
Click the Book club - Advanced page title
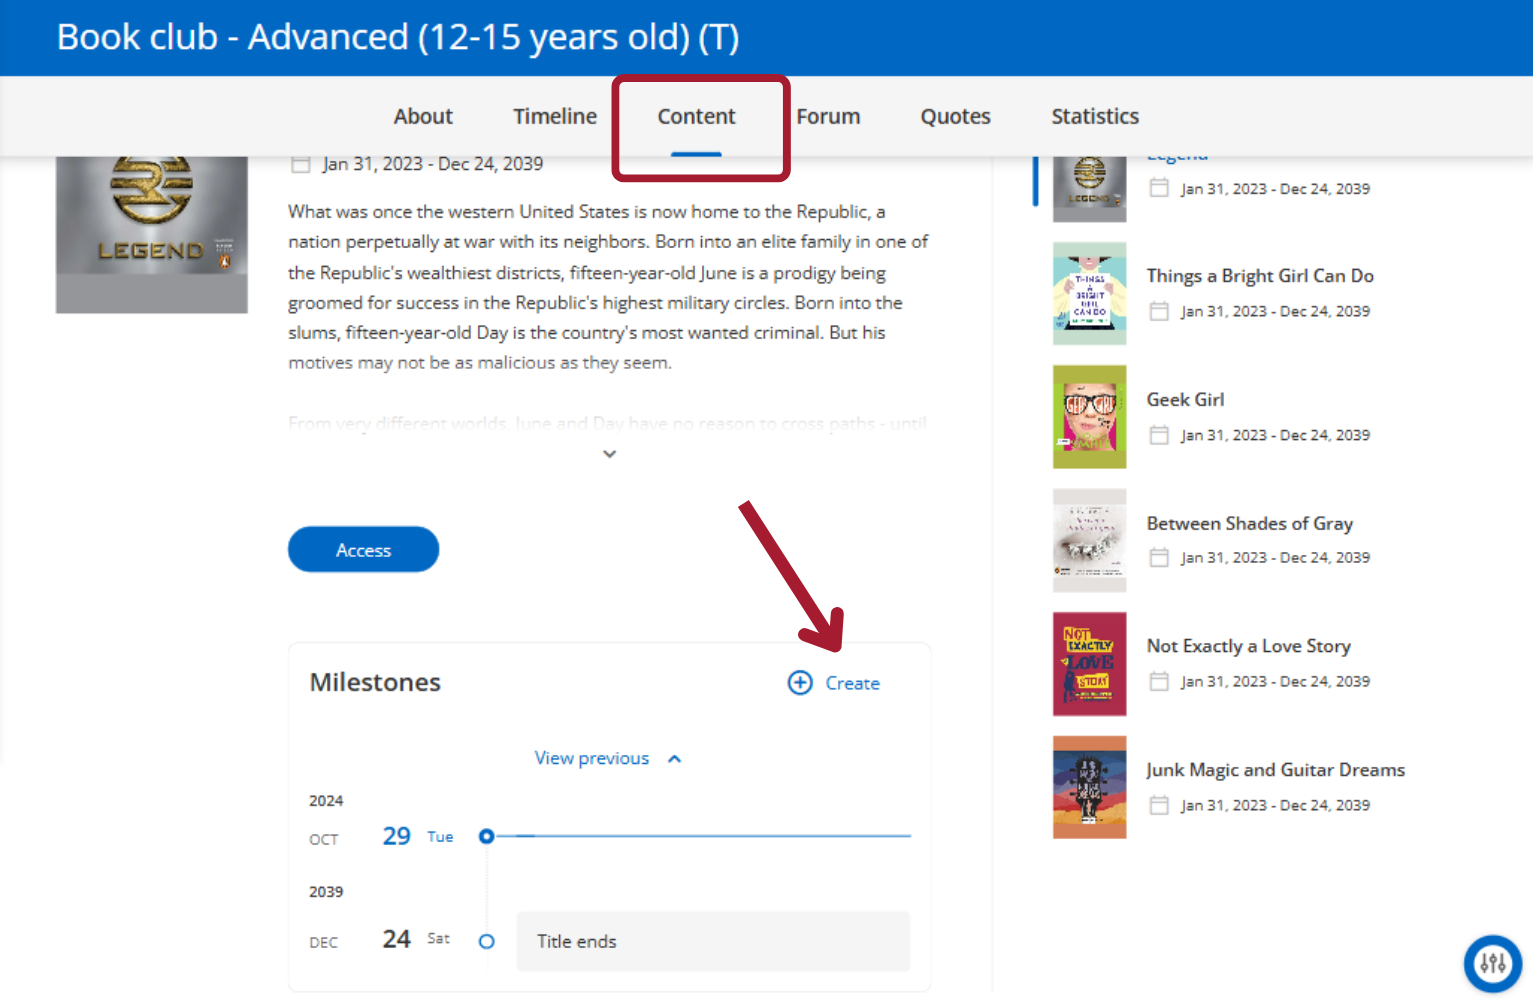click(x=398, y=37)
